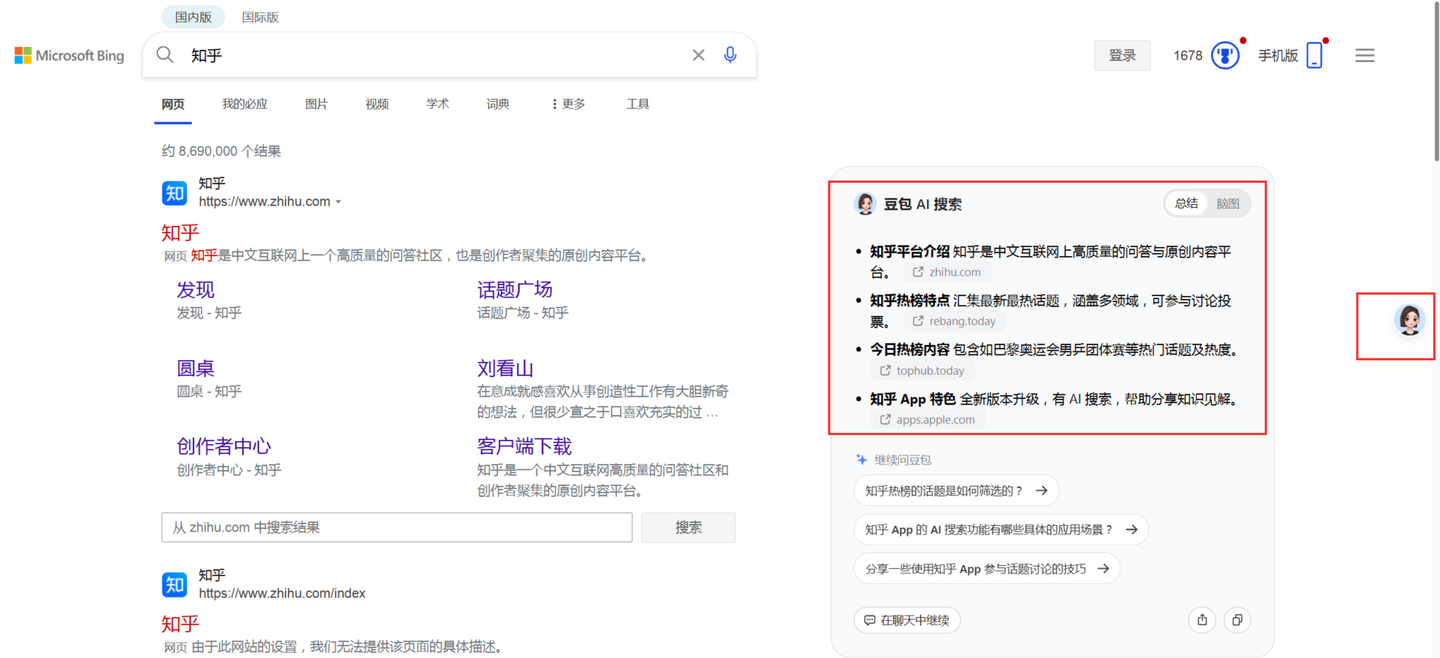Click the 从 zhihu.com 中搜索结果 field

(x=397, y=527)
